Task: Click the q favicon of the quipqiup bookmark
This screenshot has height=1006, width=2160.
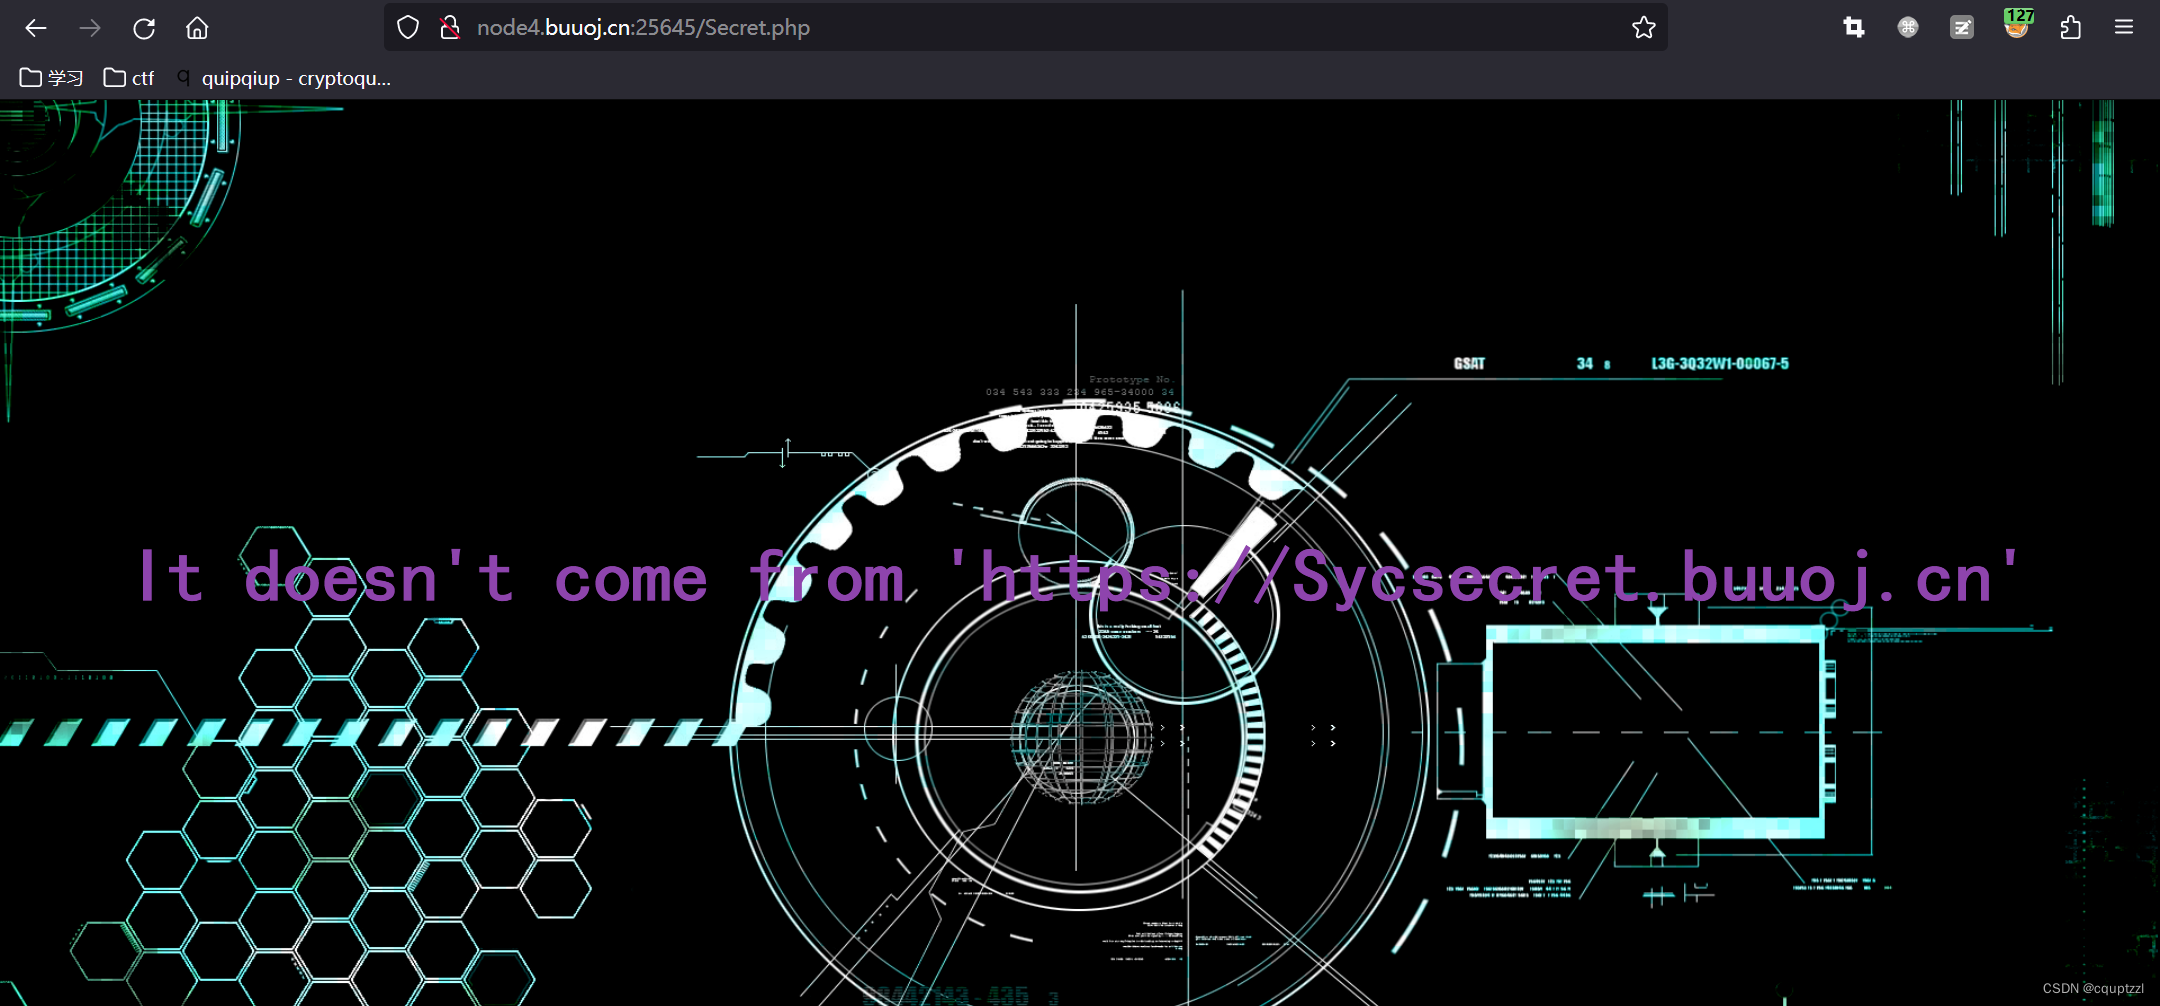Action: click(x=183, y=77)
